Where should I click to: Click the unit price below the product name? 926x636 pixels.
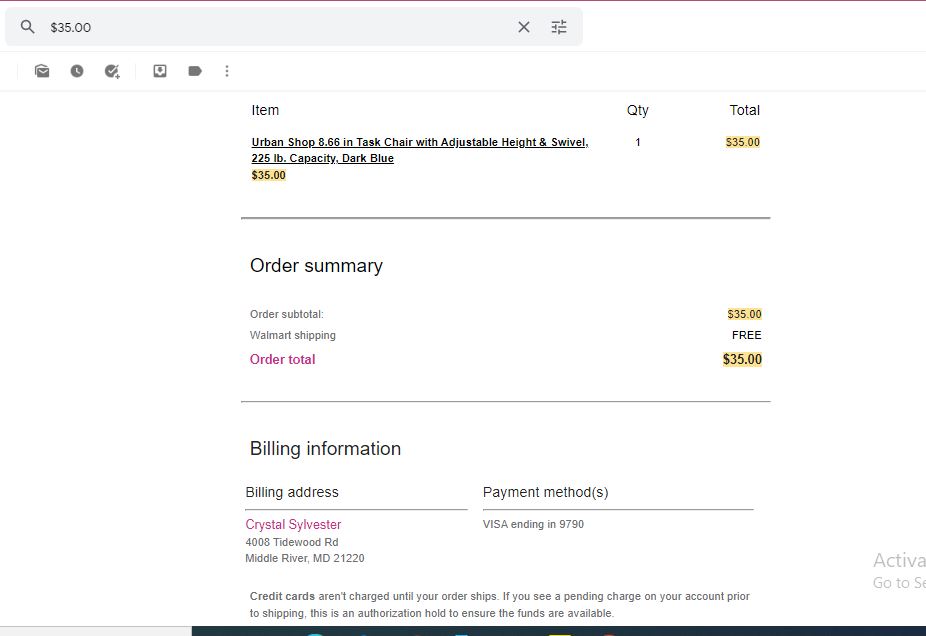coord(268,175)
